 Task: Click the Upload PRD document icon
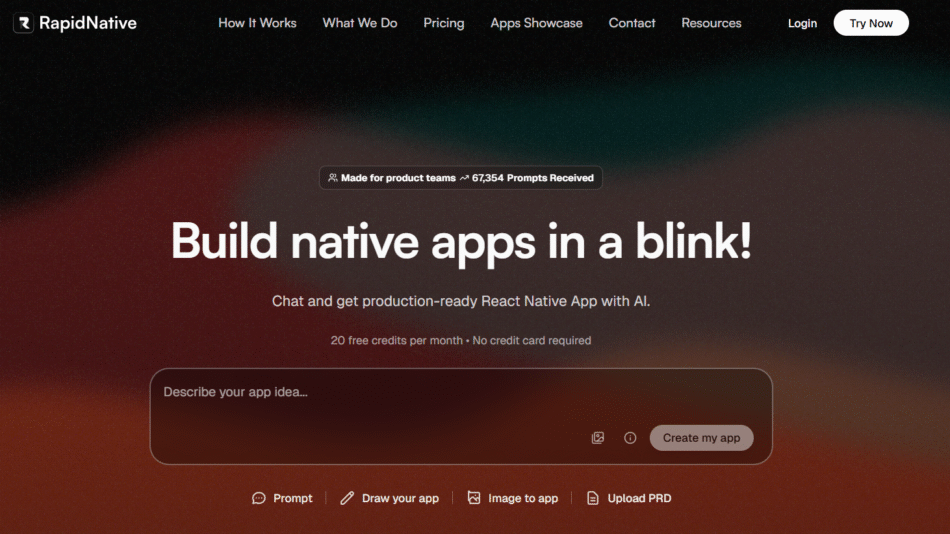[593, 498]
